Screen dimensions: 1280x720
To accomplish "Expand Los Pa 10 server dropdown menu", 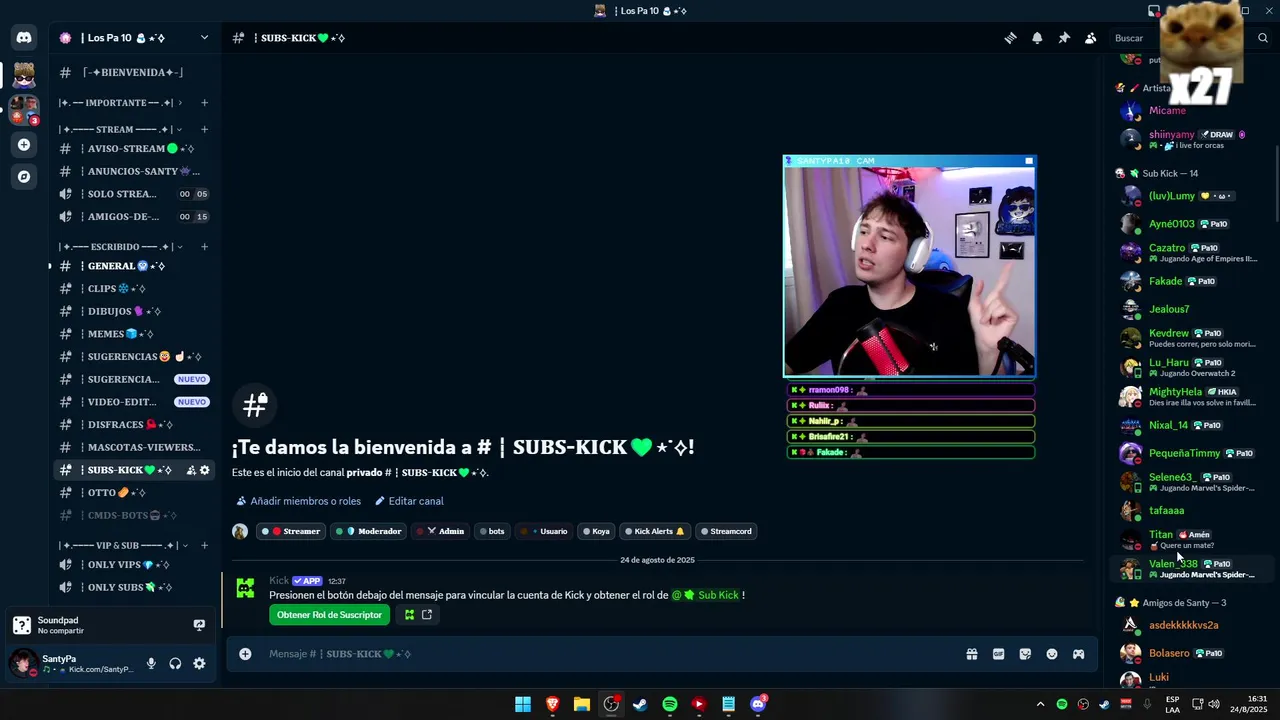I will tap(204, 38).
